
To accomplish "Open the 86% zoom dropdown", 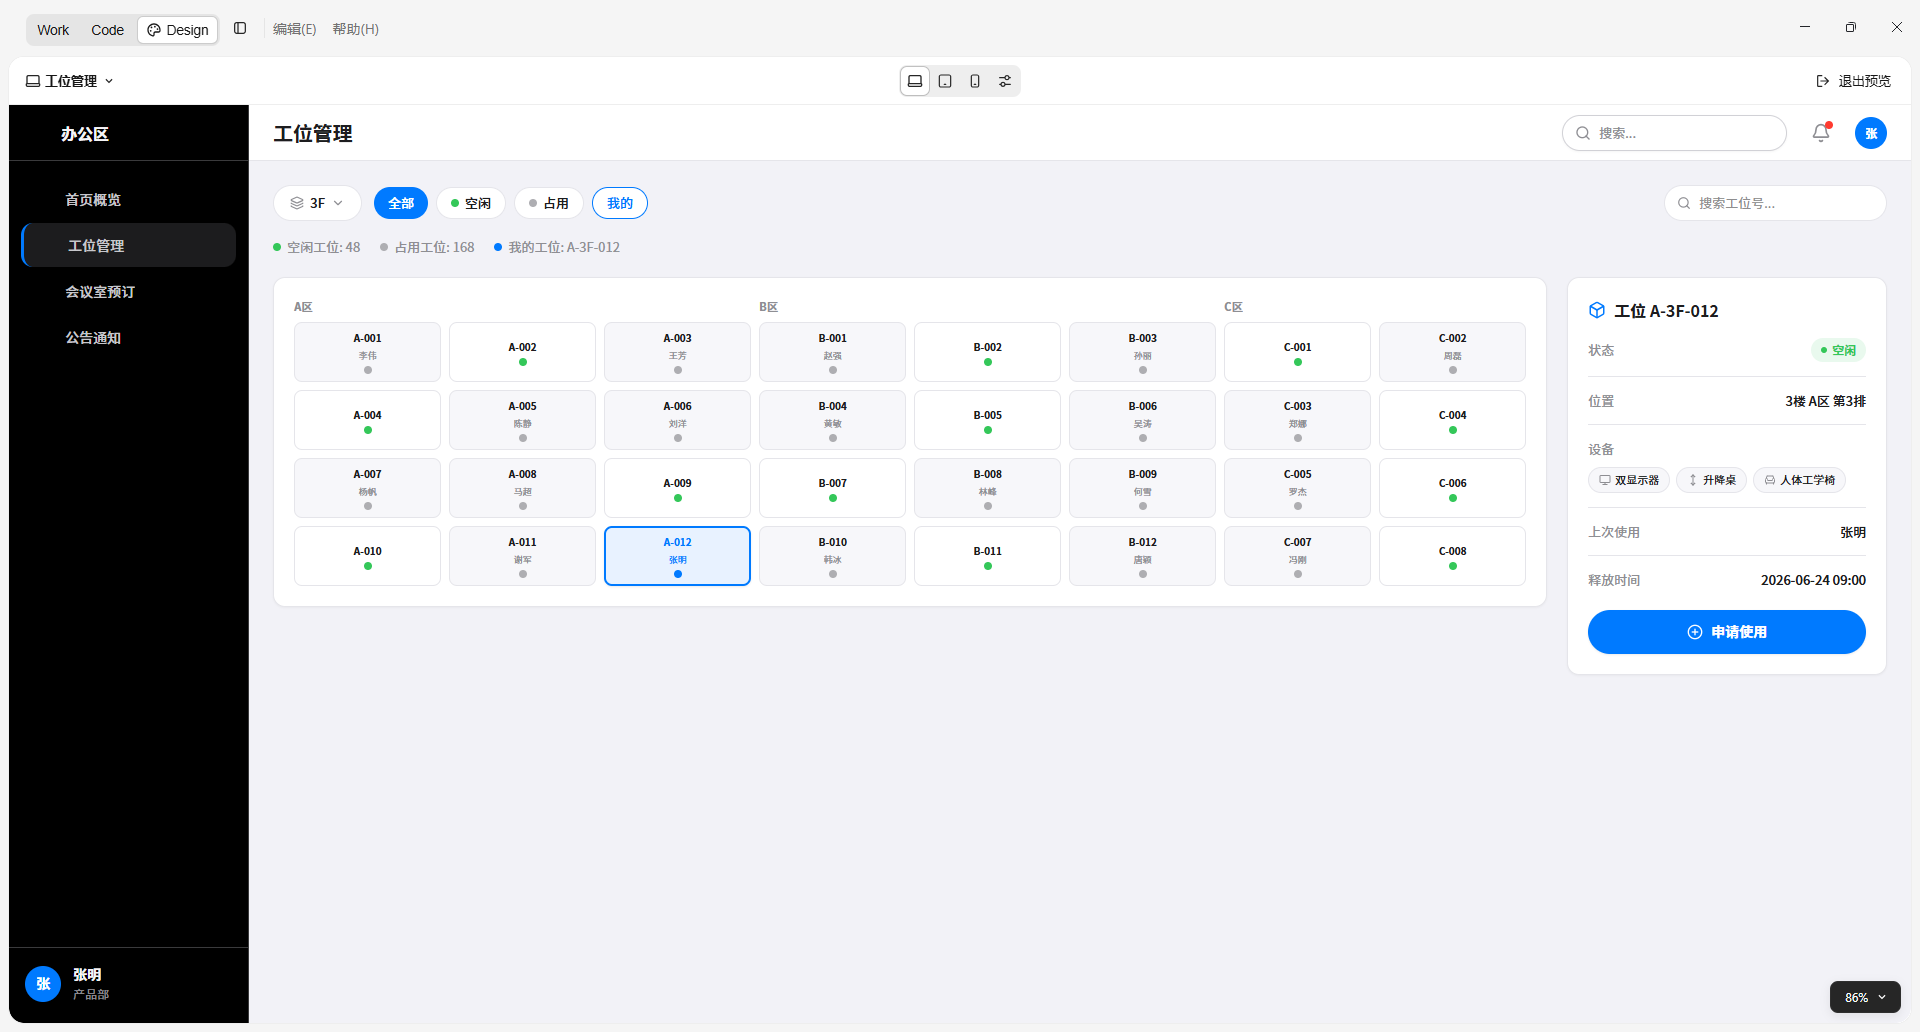I will [1865, 997].
